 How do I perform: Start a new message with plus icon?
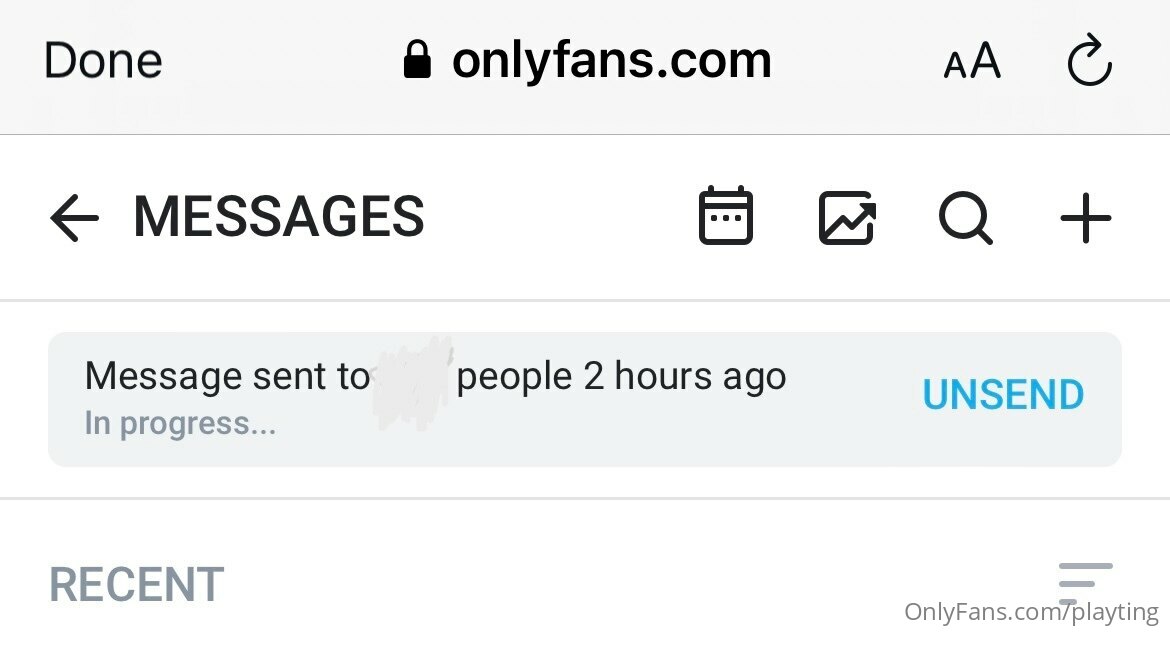click(1085, 217)
